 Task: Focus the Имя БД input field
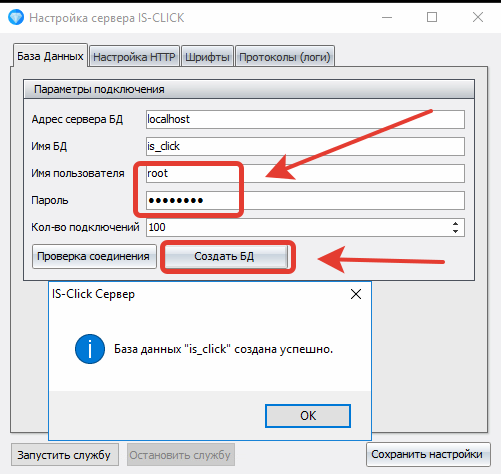click(x=305, y=146)
